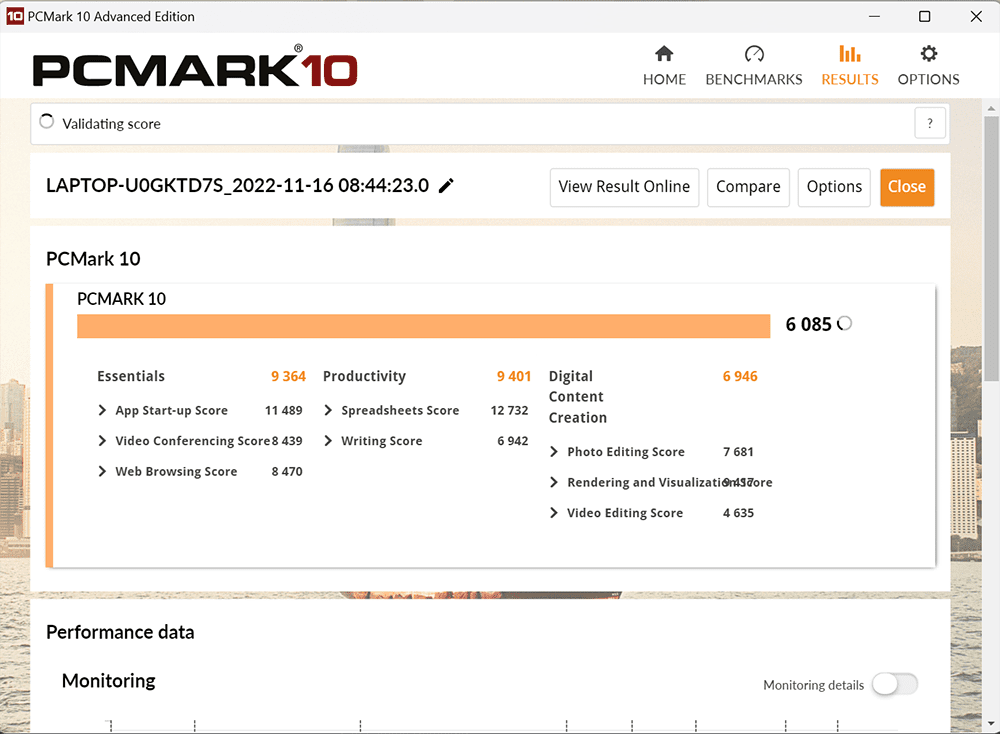Click the Monitoring details label
This screenshot has width=1000, height=734.
[x=814, y=685]
